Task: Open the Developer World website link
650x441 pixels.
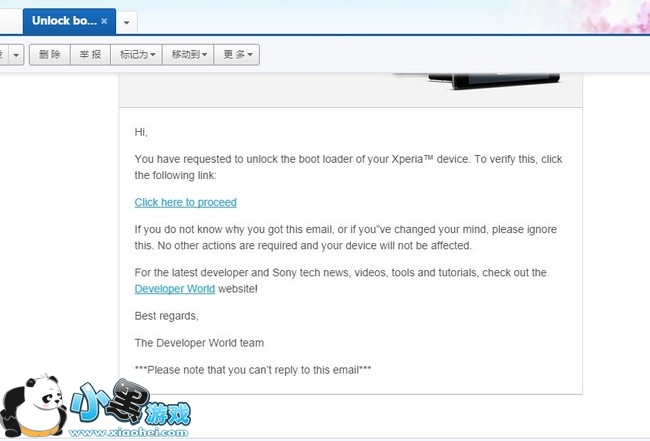Action: point(174,289)
